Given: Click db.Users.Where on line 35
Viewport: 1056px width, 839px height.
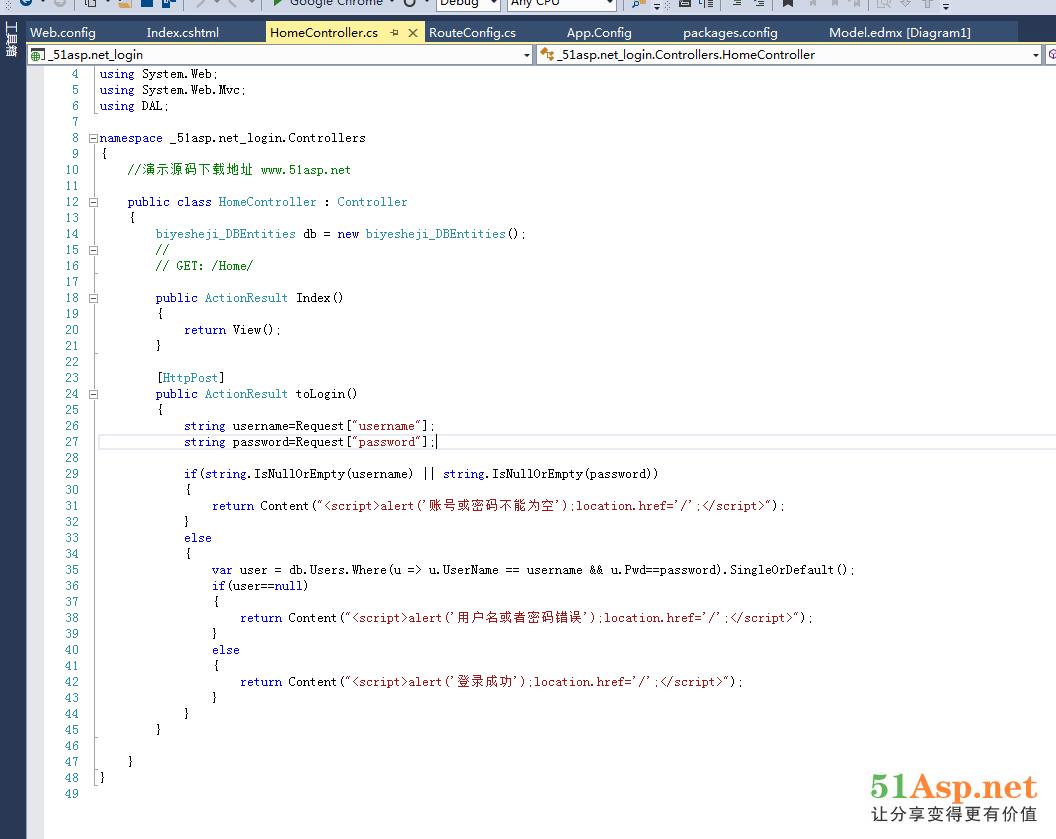Looking at the screenshot, I should coord(337,570).
